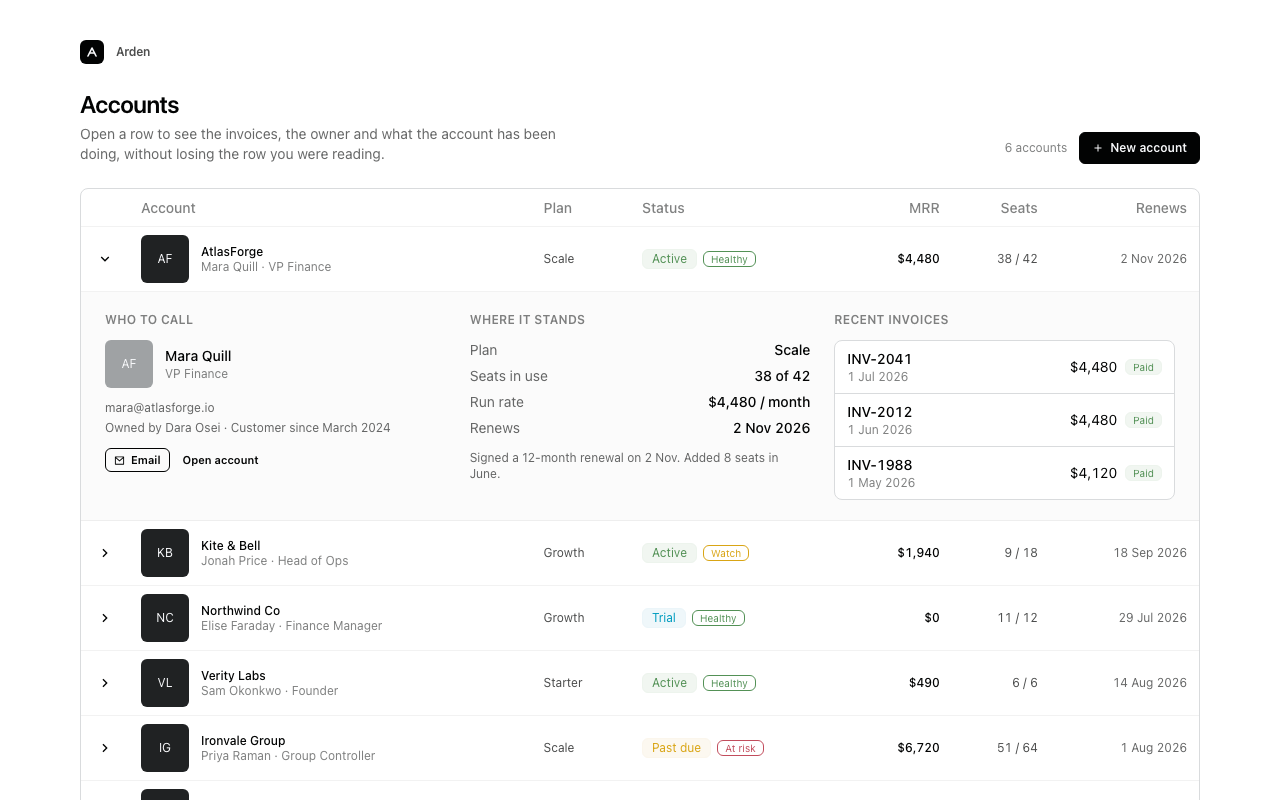1280x800 pixels.
Task: Open invoice INV-1988
Action: click(x=1004, y=473)
